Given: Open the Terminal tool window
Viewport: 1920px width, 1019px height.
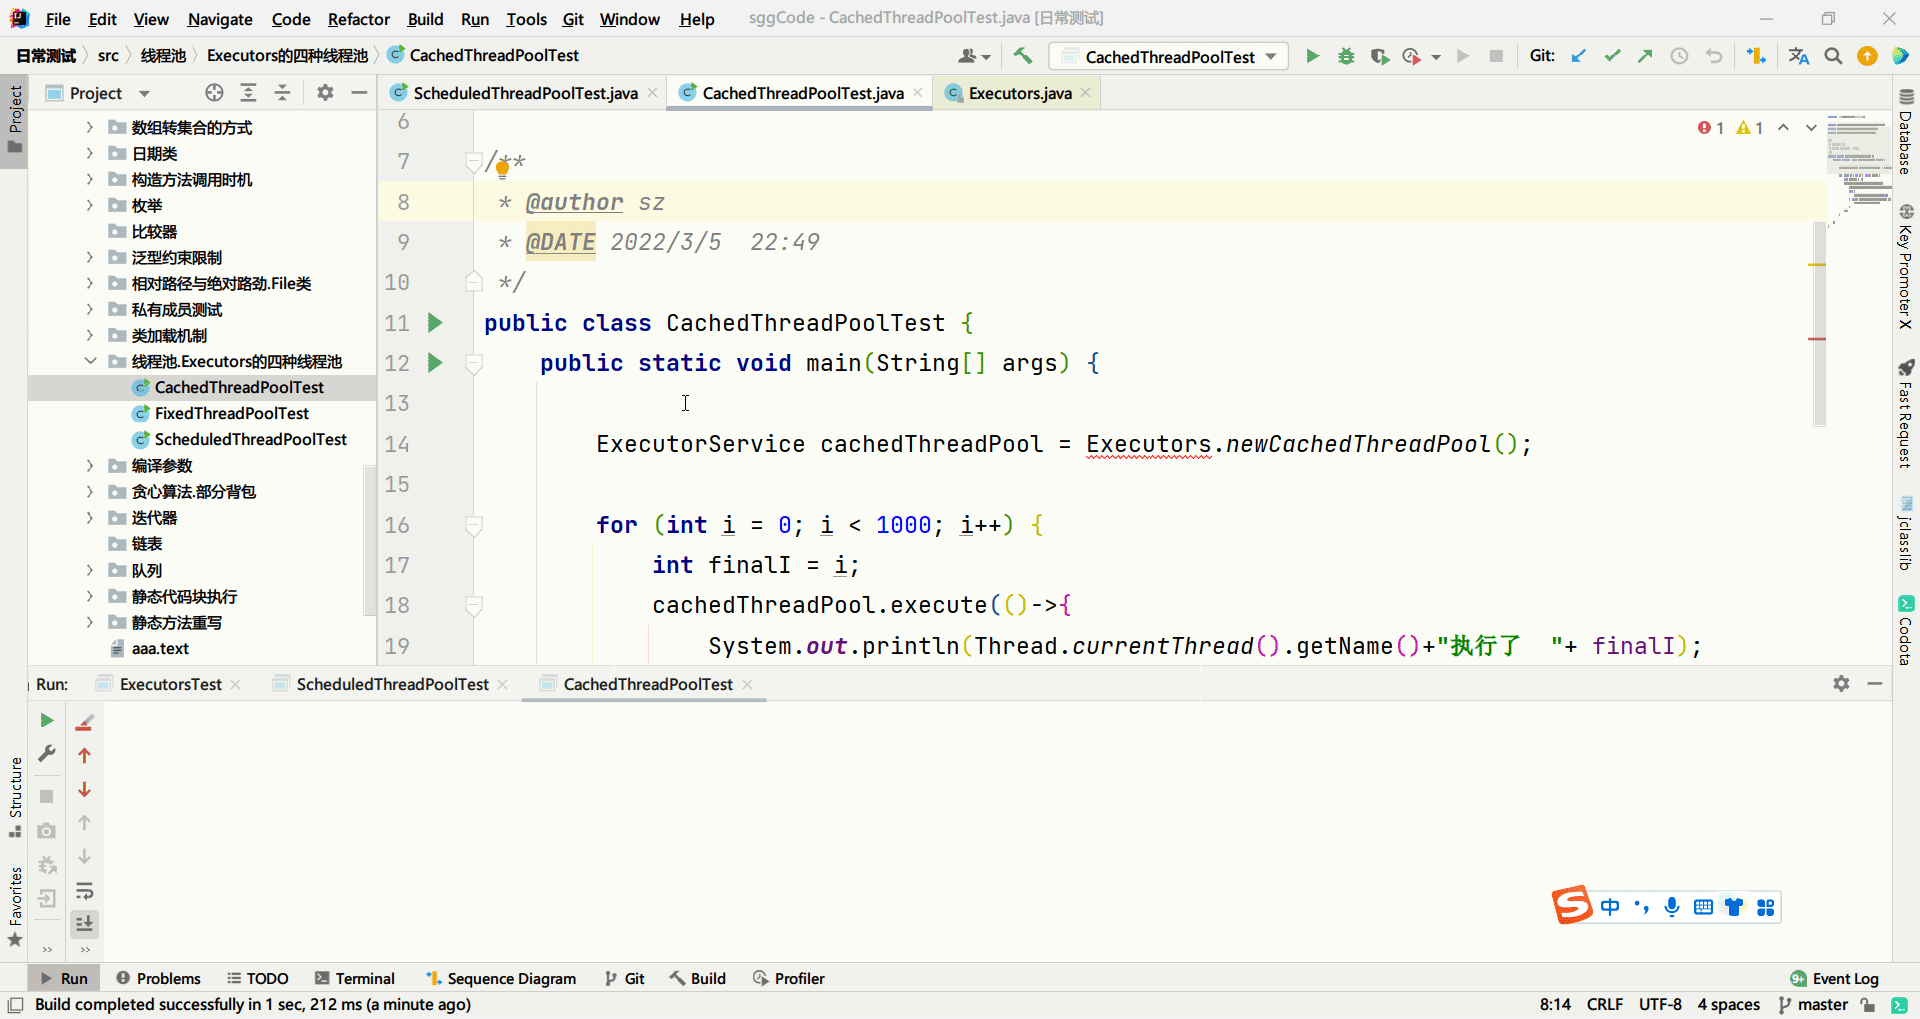Looking at the screenshot, I should pos(354,978).
